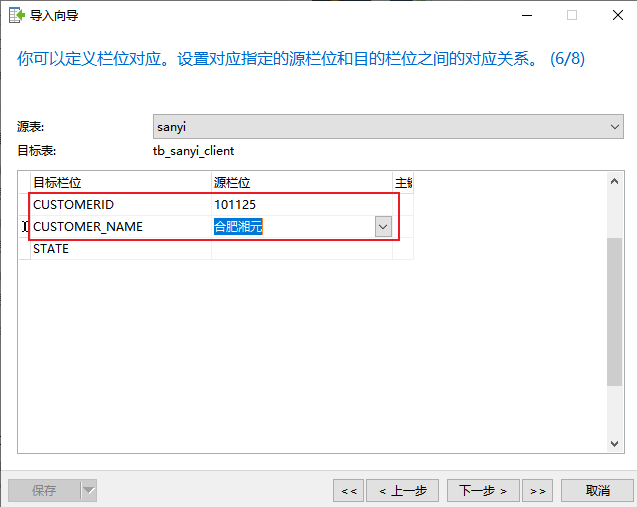Screen dimensions: 637x507
Task: Click the empty source field for STATE
Action: (302, 249)
